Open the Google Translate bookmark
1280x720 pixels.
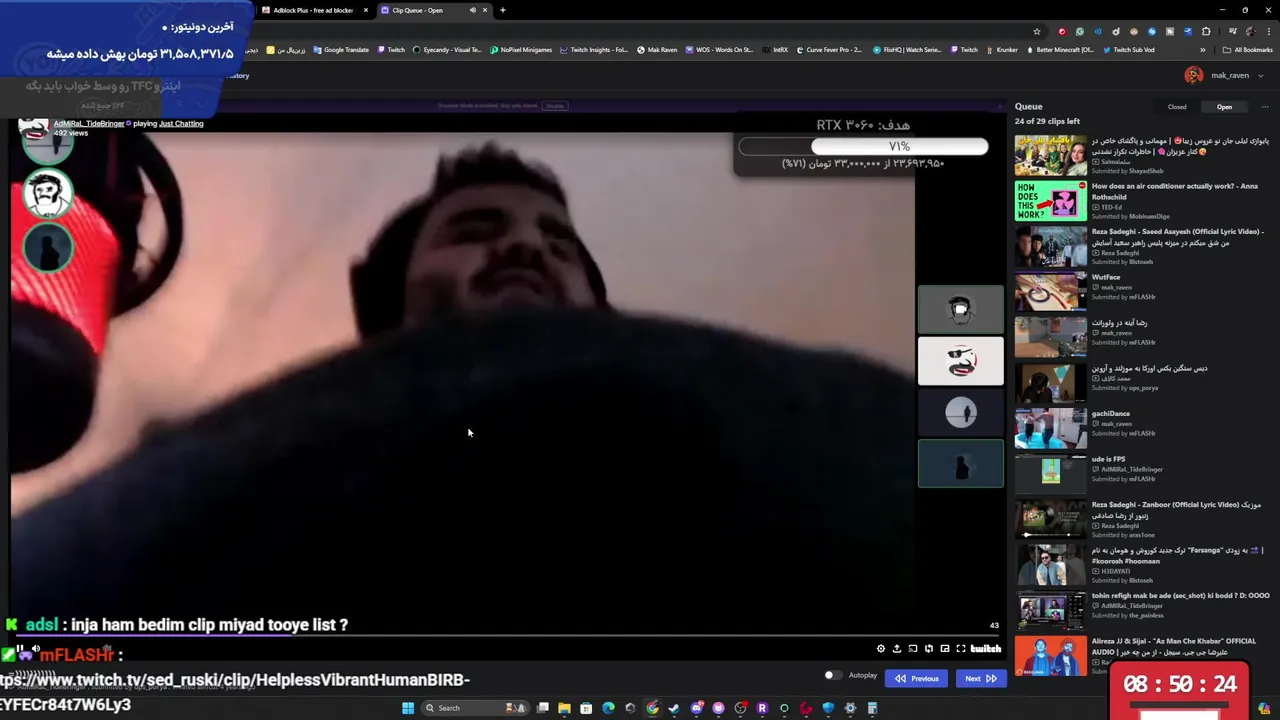341,50
